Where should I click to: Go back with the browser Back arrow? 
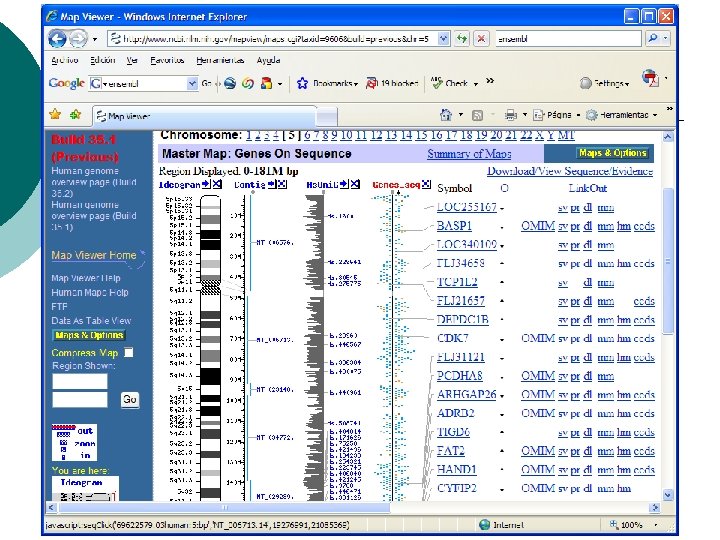[x=57, y=39]
